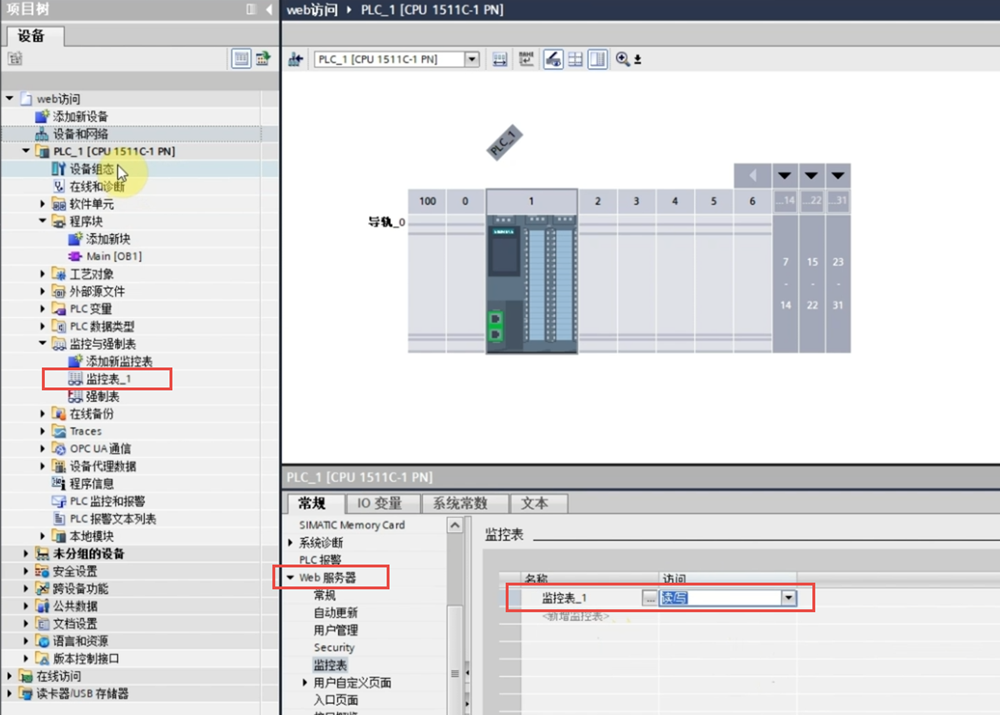Toggle the highlighted pencil-eye button in device toolbar

coord(553,60)
